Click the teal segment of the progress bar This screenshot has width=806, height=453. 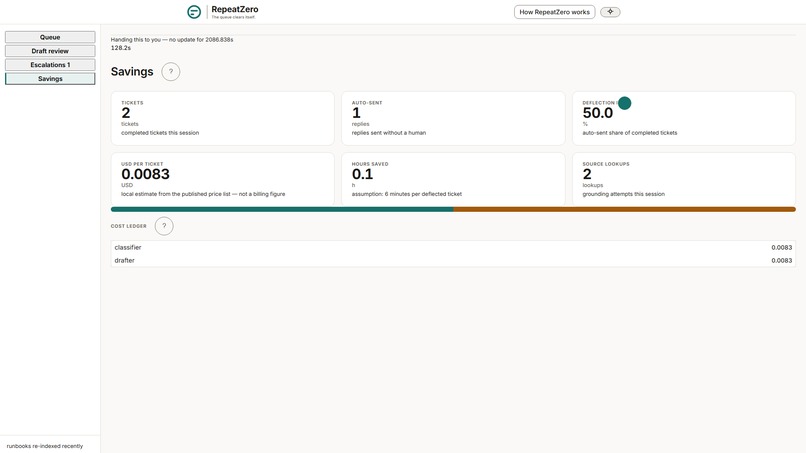click(282, 209)
